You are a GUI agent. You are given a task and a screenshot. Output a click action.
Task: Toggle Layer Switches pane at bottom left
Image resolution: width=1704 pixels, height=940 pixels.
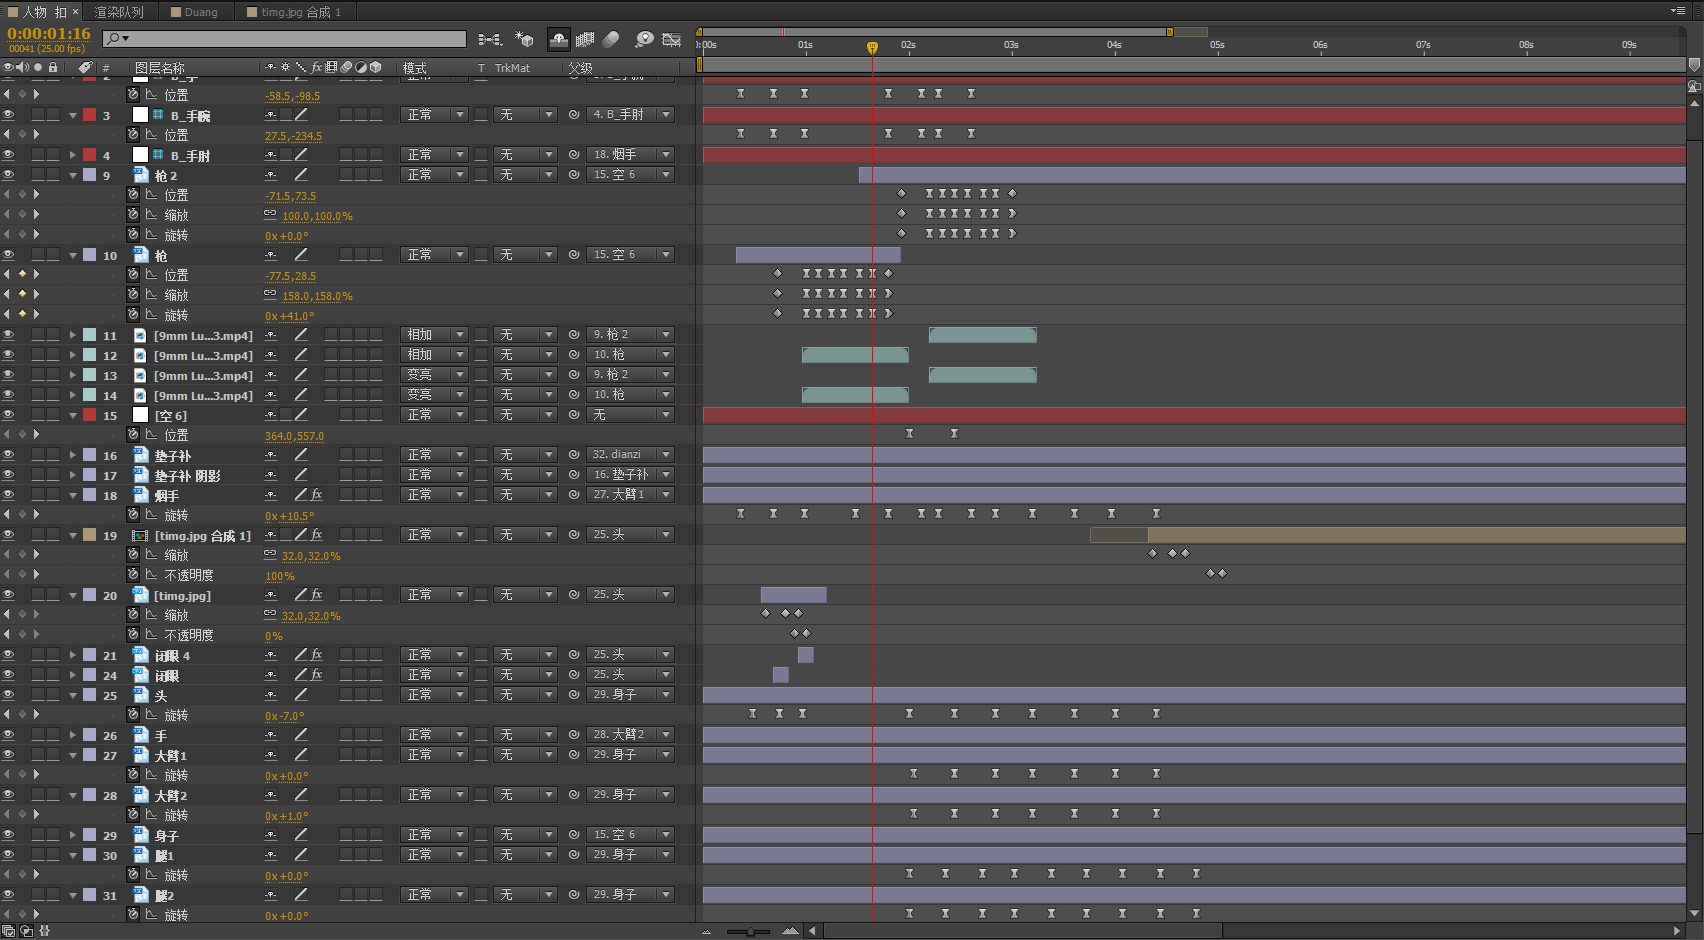9,931
